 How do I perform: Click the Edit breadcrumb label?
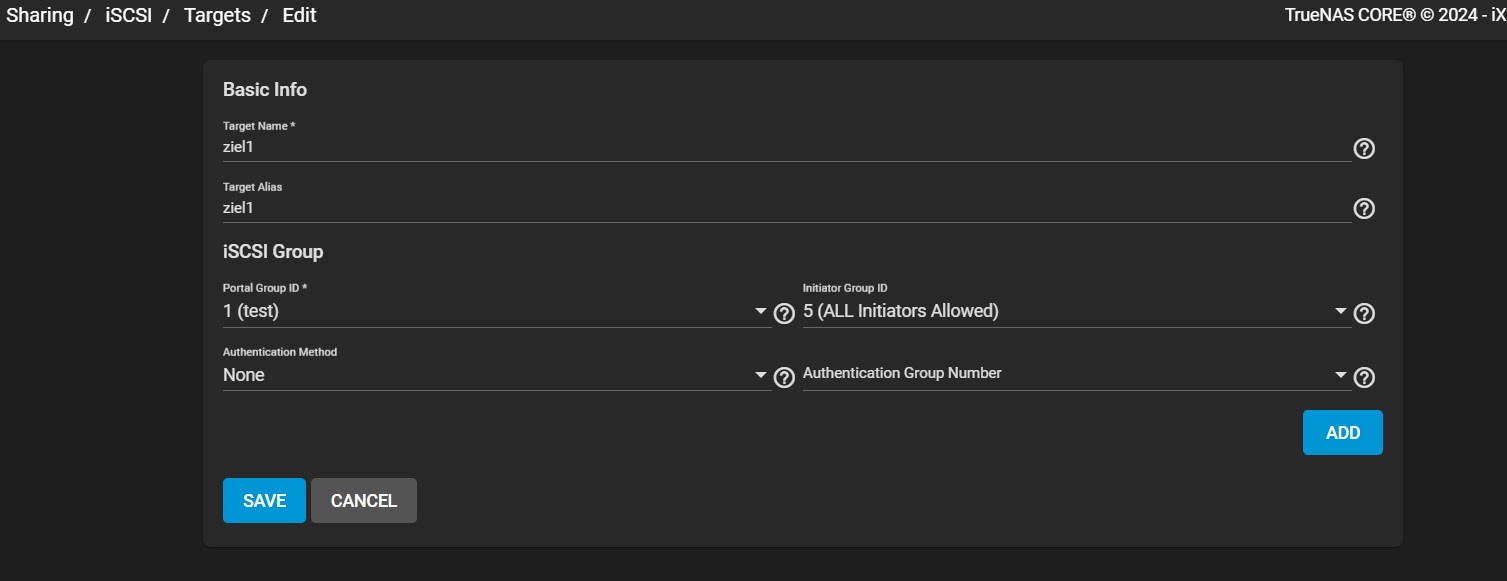pyautogui.click(x=299, y=16)
